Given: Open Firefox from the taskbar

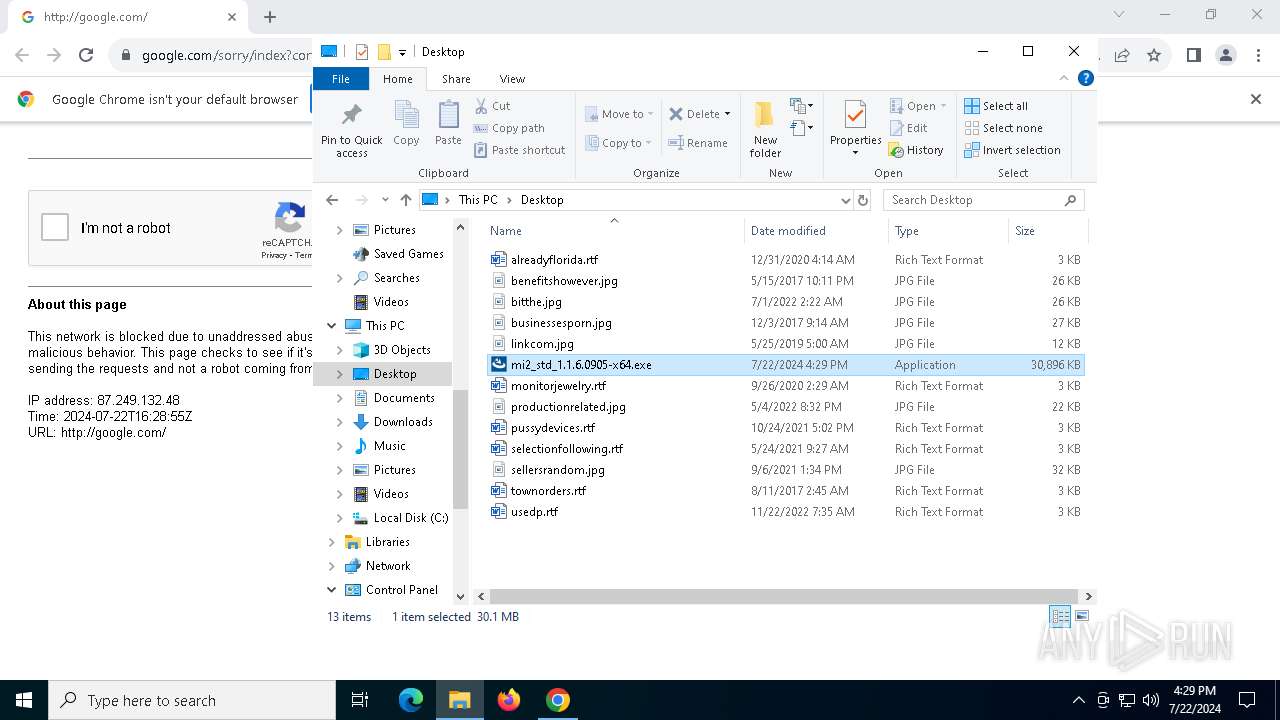Looking at the screenshot, I should (x=509, y=700).
